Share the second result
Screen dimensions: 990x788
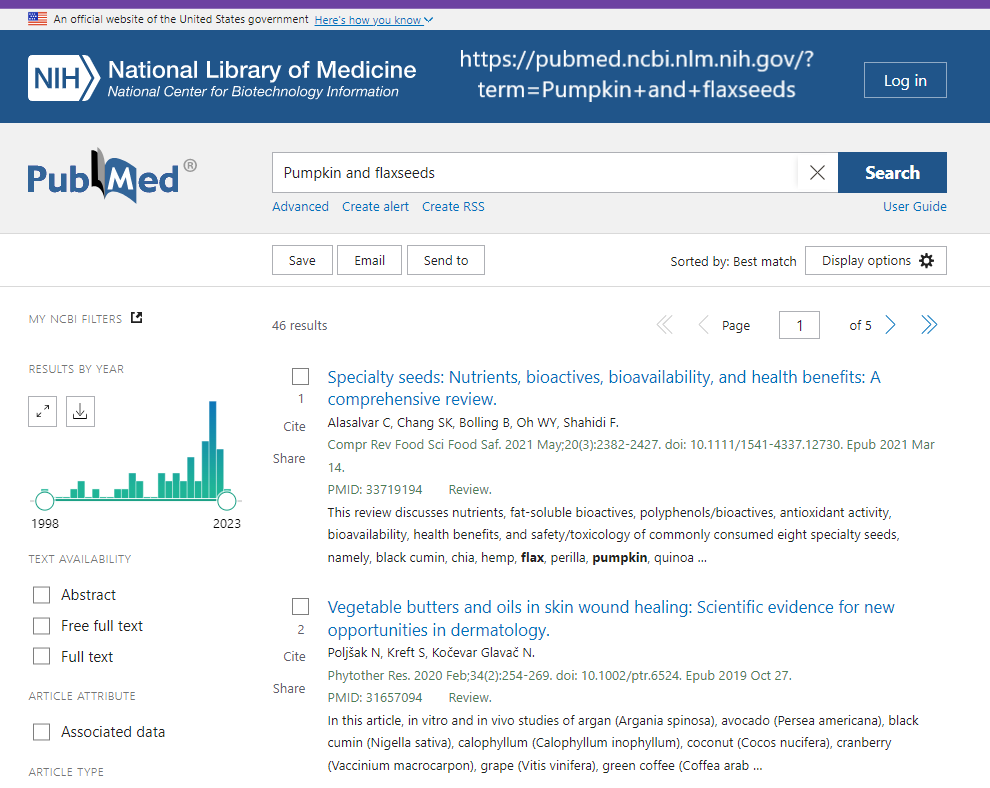(x=289, y=689)
